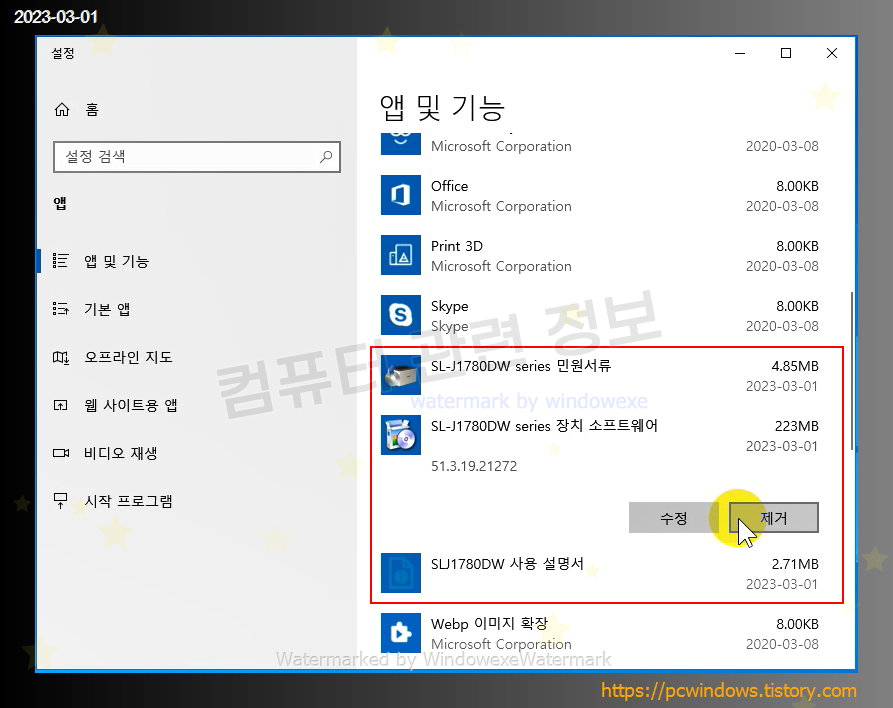Image resolution: width=893 pixels, height=708 pixels.
Task: Click the Print 3D app icon
Action: pyautogui.click(x=401, y=255)
